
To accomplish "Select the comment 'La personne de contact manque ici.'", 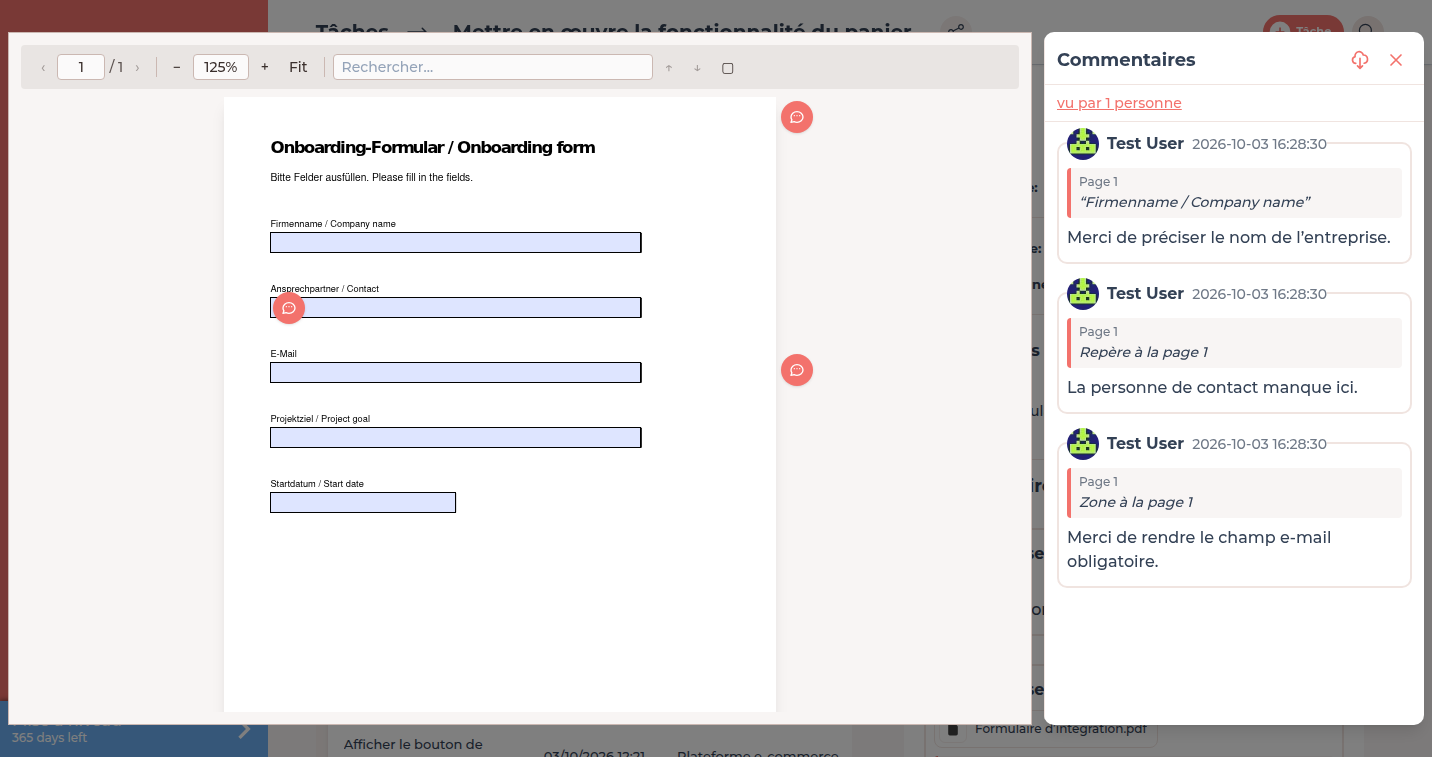I will click(1212, 387).
